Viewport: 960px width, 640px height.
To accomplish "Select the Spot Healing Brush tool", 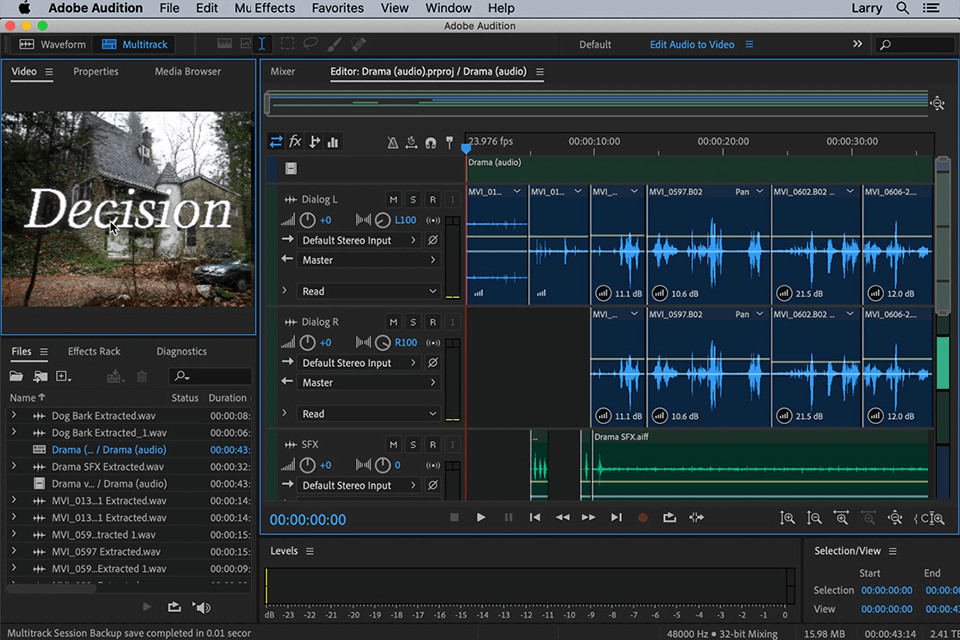I will [x=359, y=44].
